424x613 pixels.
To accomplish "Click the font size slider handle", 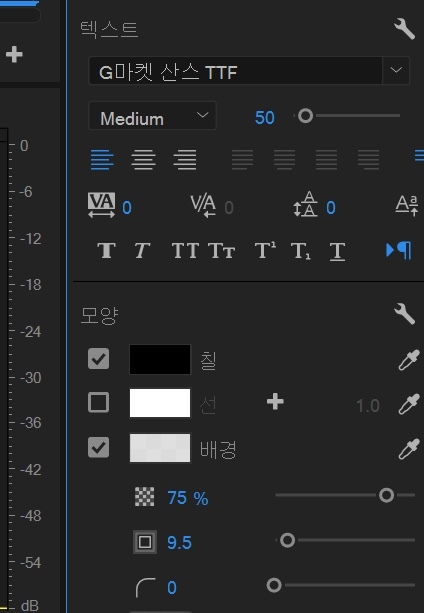I will (x=306, y=116).
